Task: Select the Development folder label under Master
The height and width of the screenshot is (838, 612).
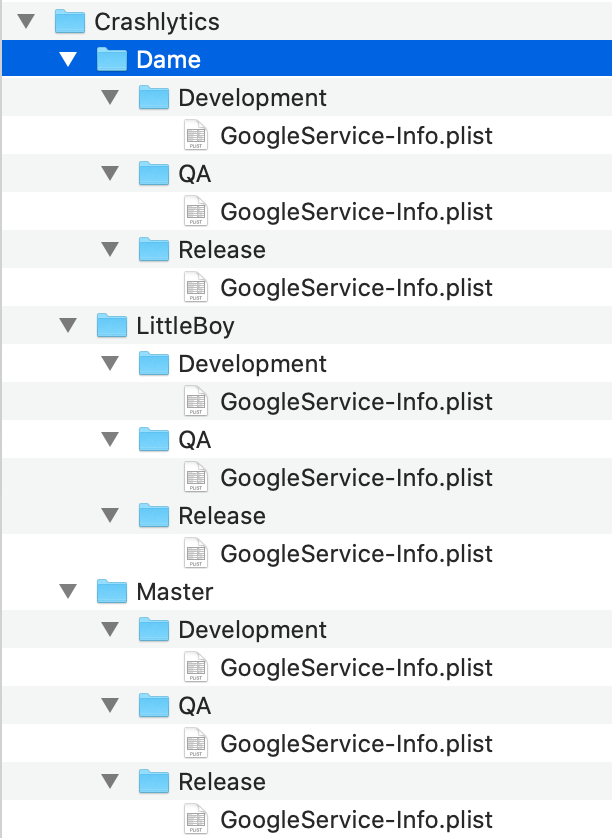Action: click(x=252, y=629)
